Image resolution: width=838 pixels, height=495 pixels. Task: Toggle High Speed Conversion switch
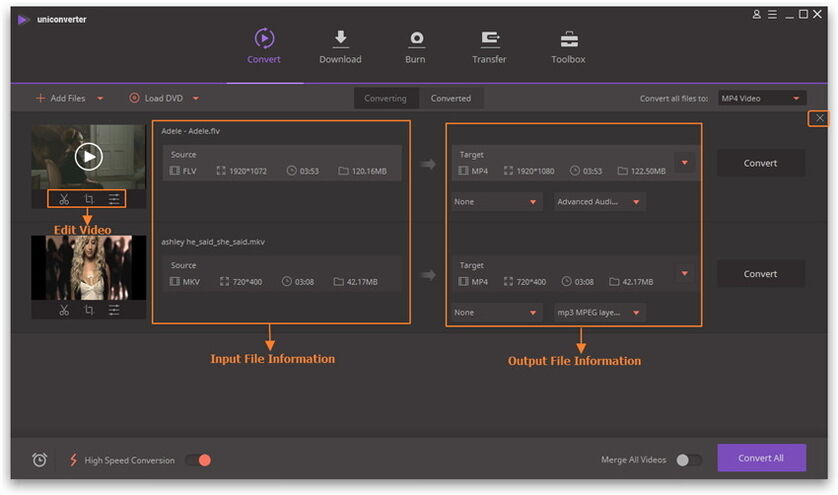tap(198, 460)
